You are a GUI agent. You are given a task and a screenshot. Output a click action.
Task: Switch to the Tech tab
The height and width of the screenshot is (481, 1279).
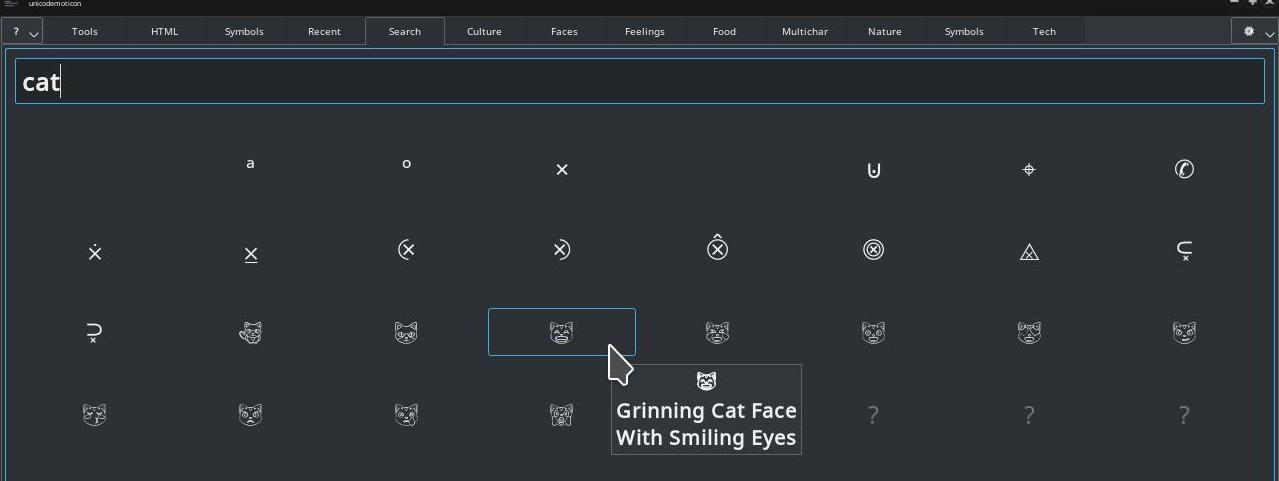[1044, 31]
